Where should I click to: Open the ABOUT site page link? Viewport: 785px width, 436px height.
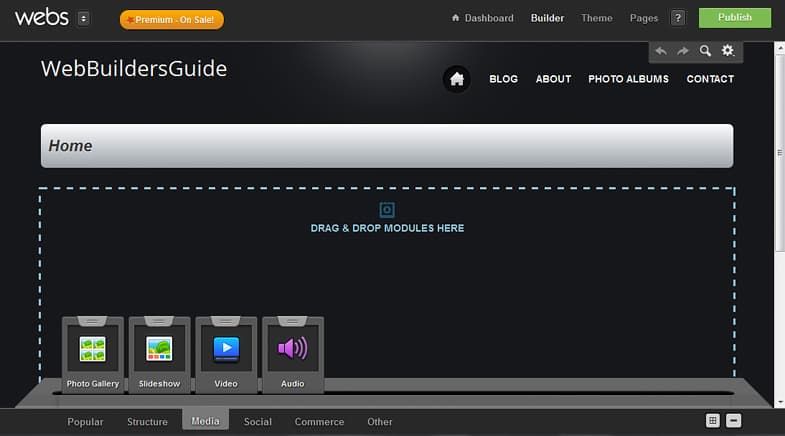pyautogui.click(x=553, y=79)
